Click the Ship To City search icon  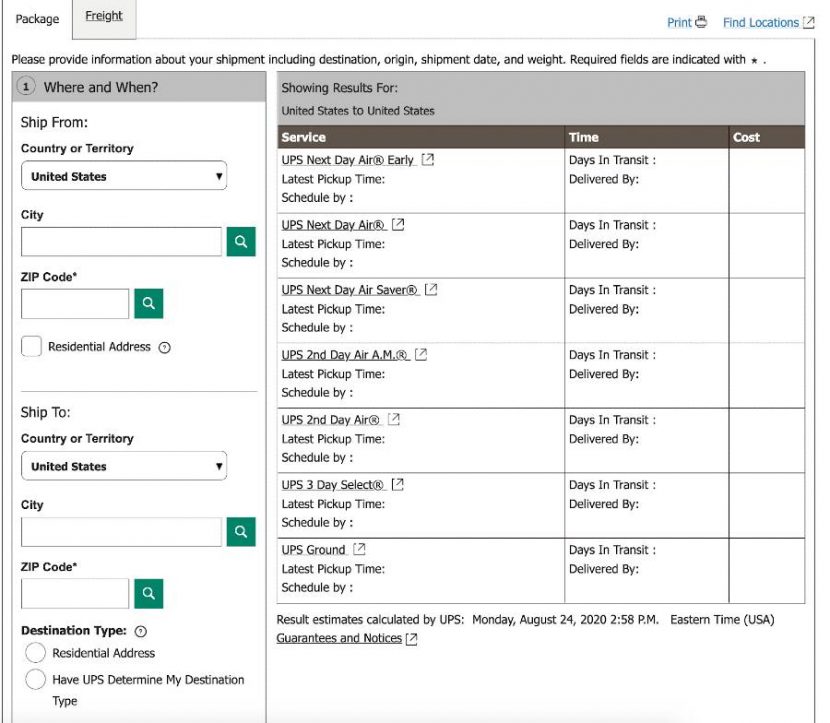click(x=241, y=532)
